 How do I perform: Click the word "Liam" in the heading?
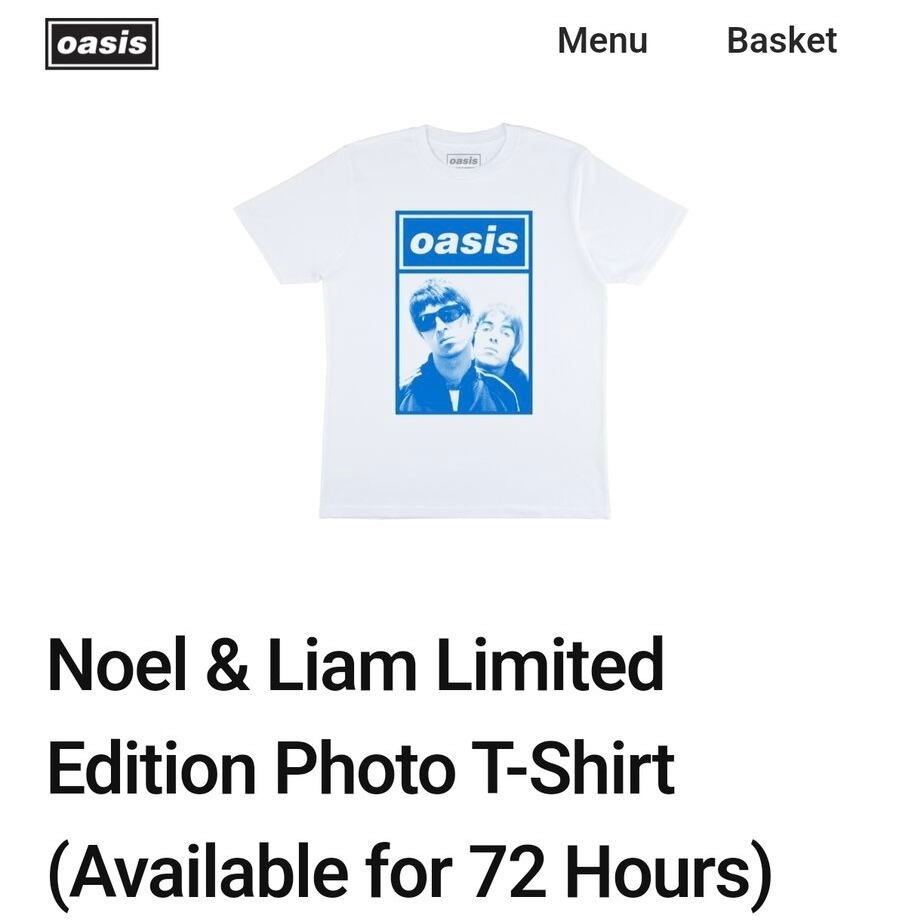tap(342, 665)
